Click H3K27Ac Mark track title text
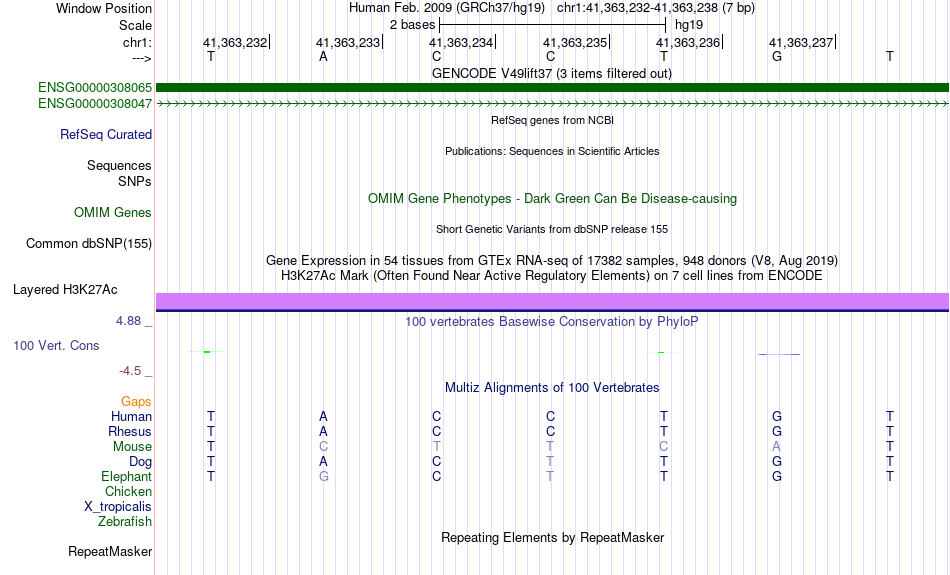950x575 pixels. point(552,276)
